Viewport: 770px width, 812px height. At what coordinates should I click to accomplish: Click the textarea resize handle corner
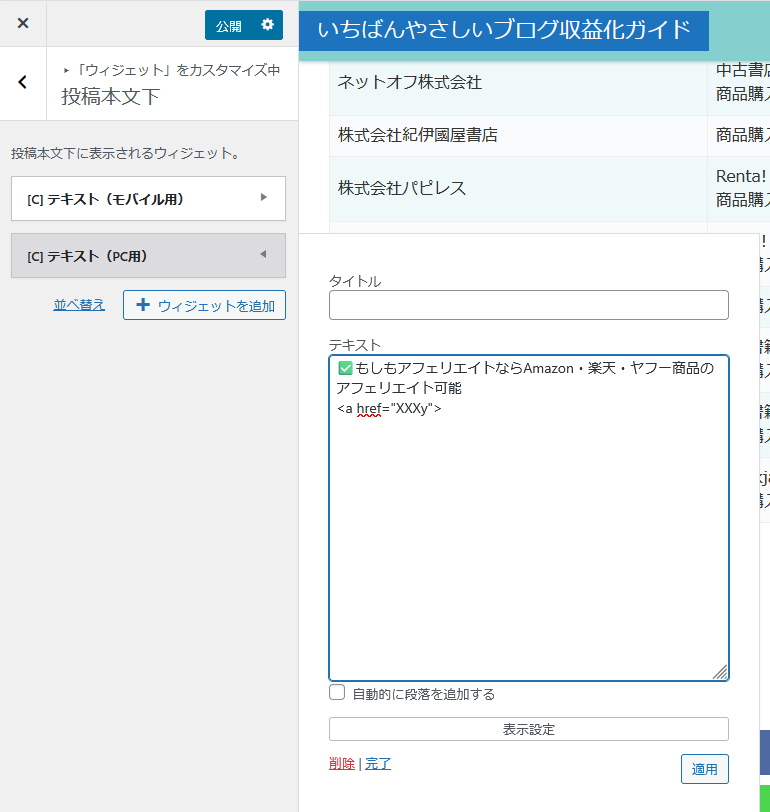point(720,673)
